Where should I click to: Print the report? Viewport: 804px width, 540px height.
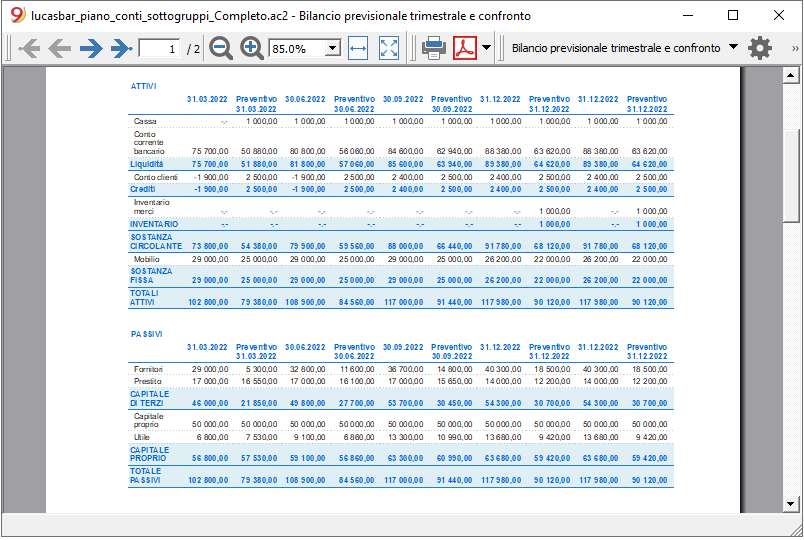pyautogui.click(x=434, y=48)
